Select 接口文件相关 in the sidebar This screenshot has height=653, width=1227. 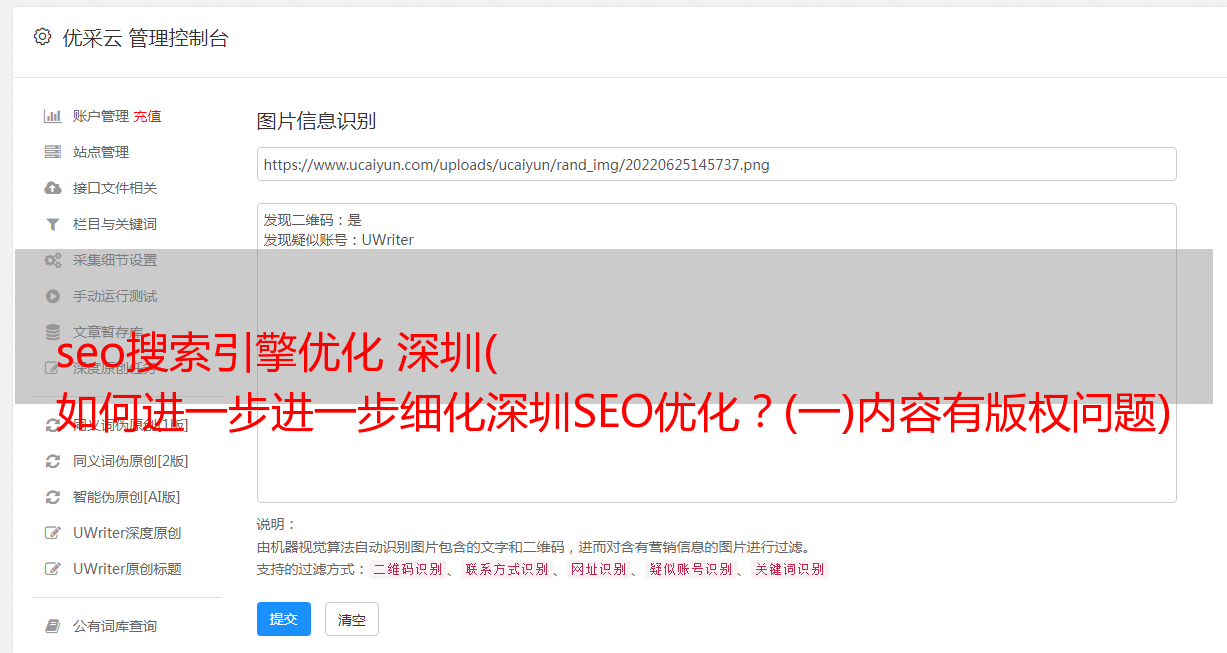click(x=115, y=188)
